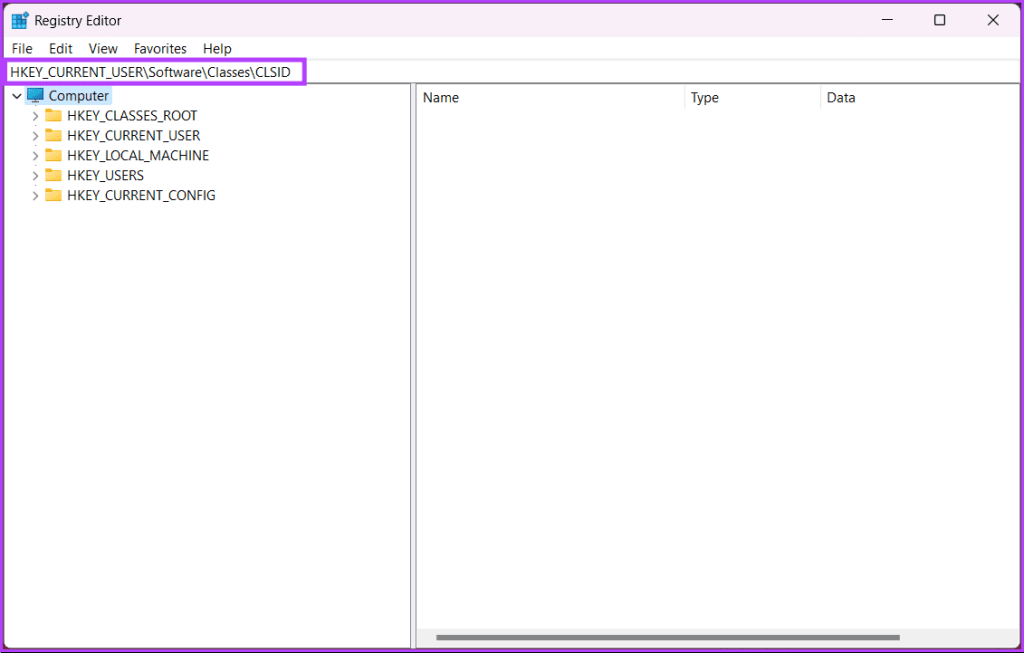This screenshot has height=653, width=1024.
Task: Open the Edit menu
Action: (x=60, y=48)
